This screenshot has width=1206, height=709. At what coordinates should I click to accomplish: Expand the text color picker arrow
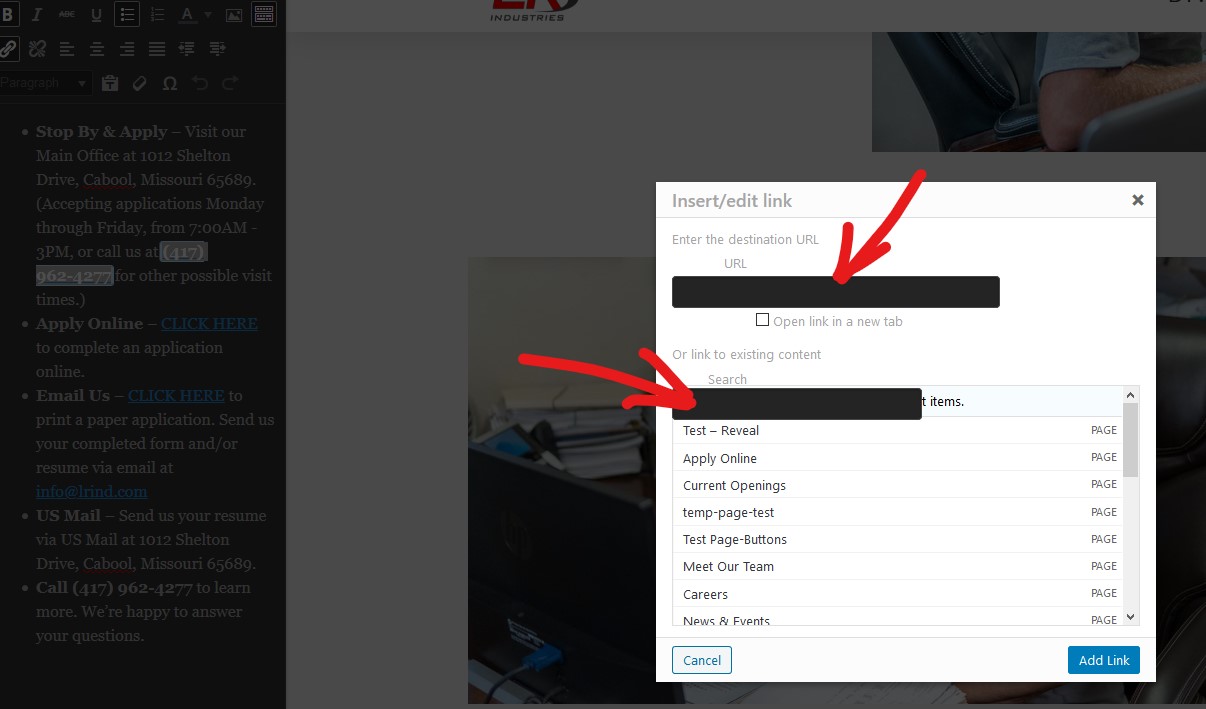pos(208,15)
